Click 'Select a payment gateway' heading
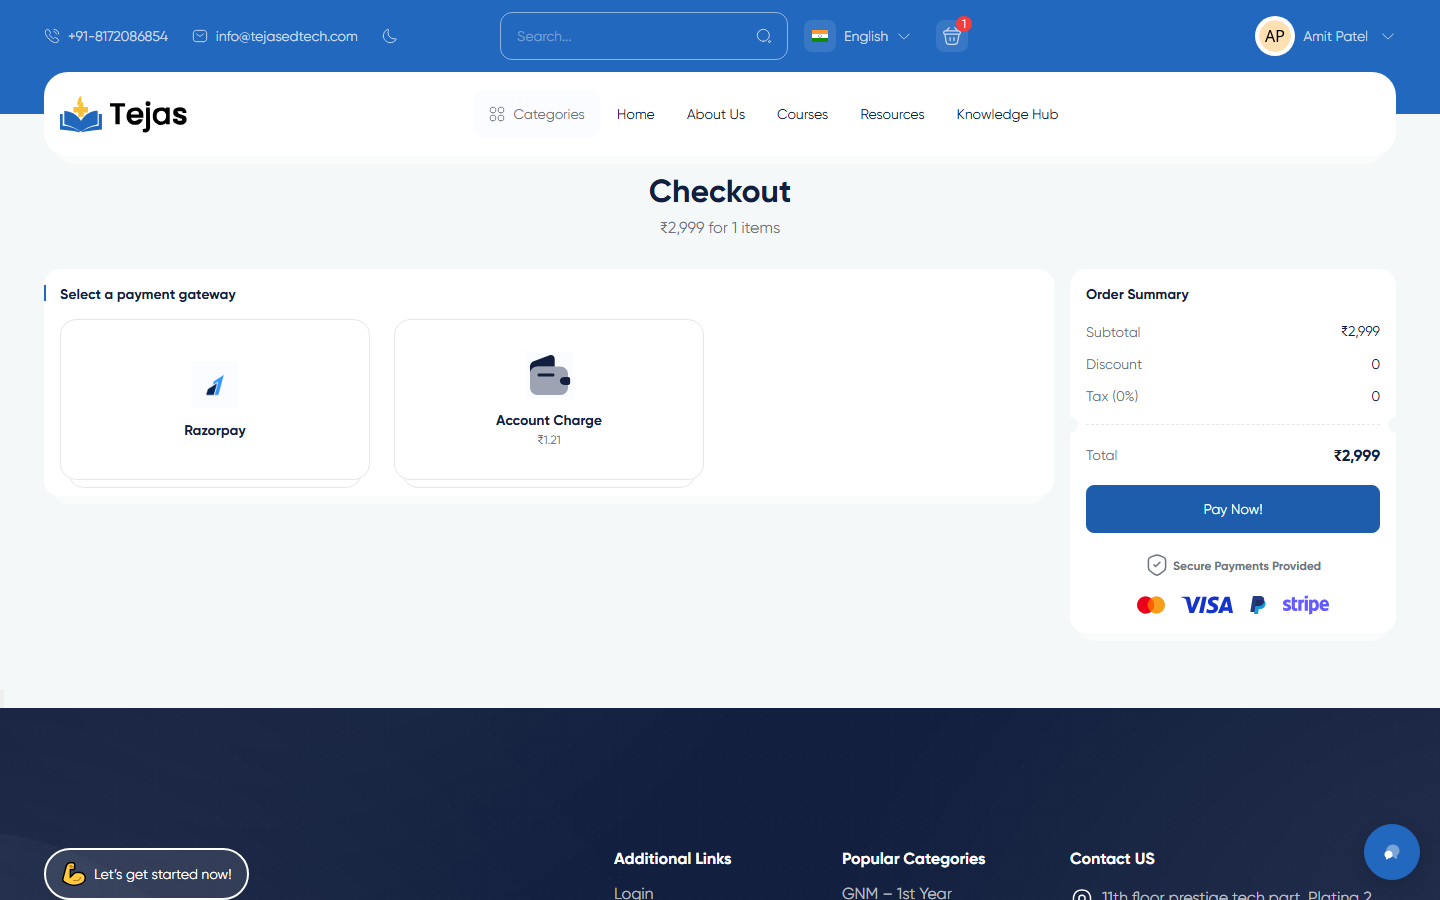This screenshot has width=1440, height=900. [148, 294]
